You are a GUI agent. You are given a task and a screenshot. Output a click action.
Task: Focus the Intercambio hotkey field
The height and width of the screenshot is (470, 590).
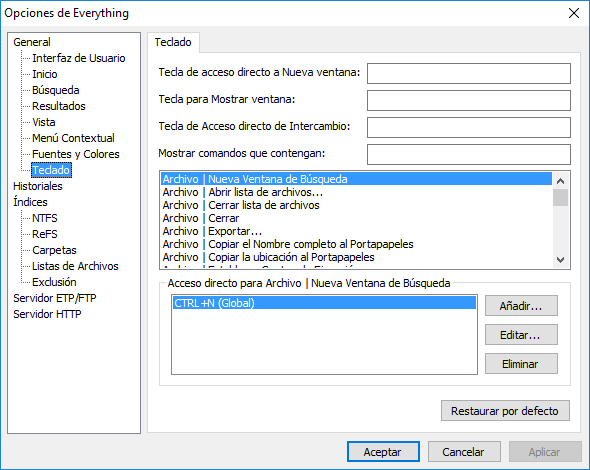tap(469, 128)
